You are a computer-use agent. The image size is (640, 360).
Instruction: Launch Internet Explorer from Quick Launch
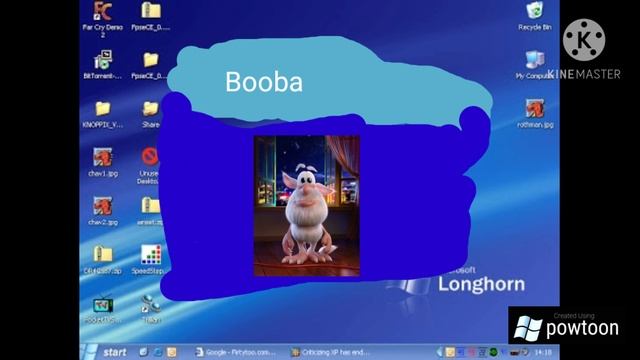(158, 352)
